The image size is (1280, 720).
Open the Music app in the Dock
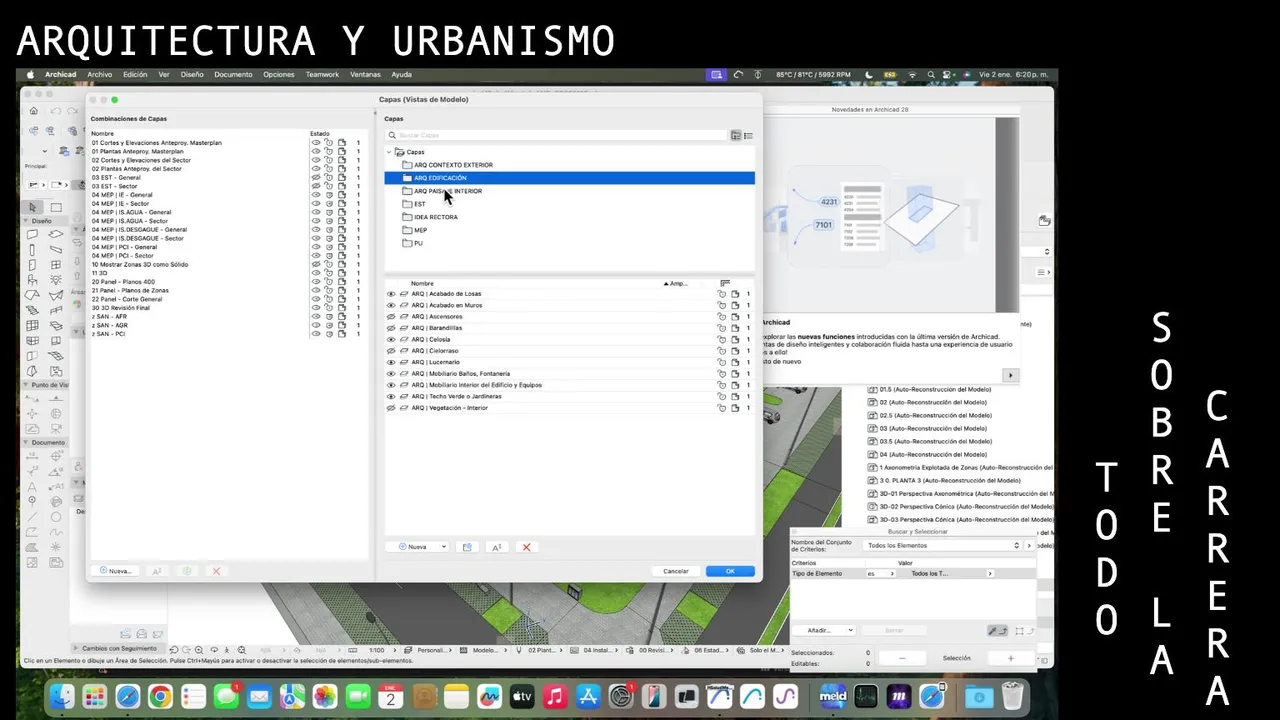tap(555, 697)
